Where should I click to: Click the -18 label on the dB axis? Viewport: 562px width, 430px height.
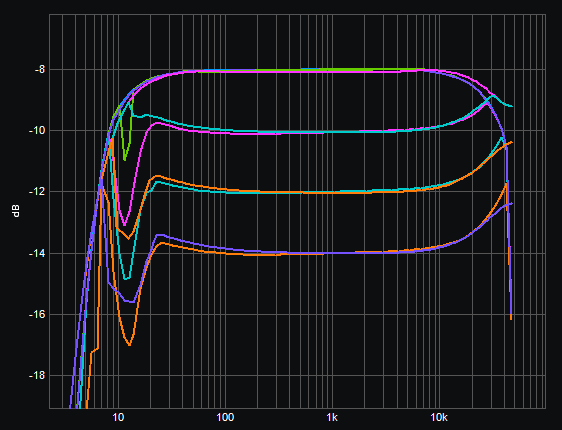coord(38,376)
